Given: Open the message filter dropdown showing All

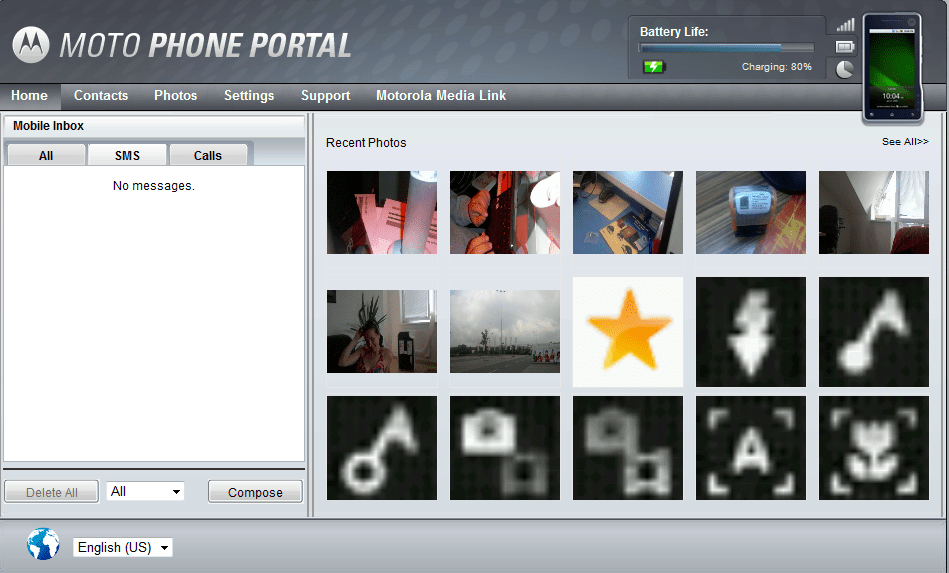Looking at the screenshot, I should pos(145,491).
